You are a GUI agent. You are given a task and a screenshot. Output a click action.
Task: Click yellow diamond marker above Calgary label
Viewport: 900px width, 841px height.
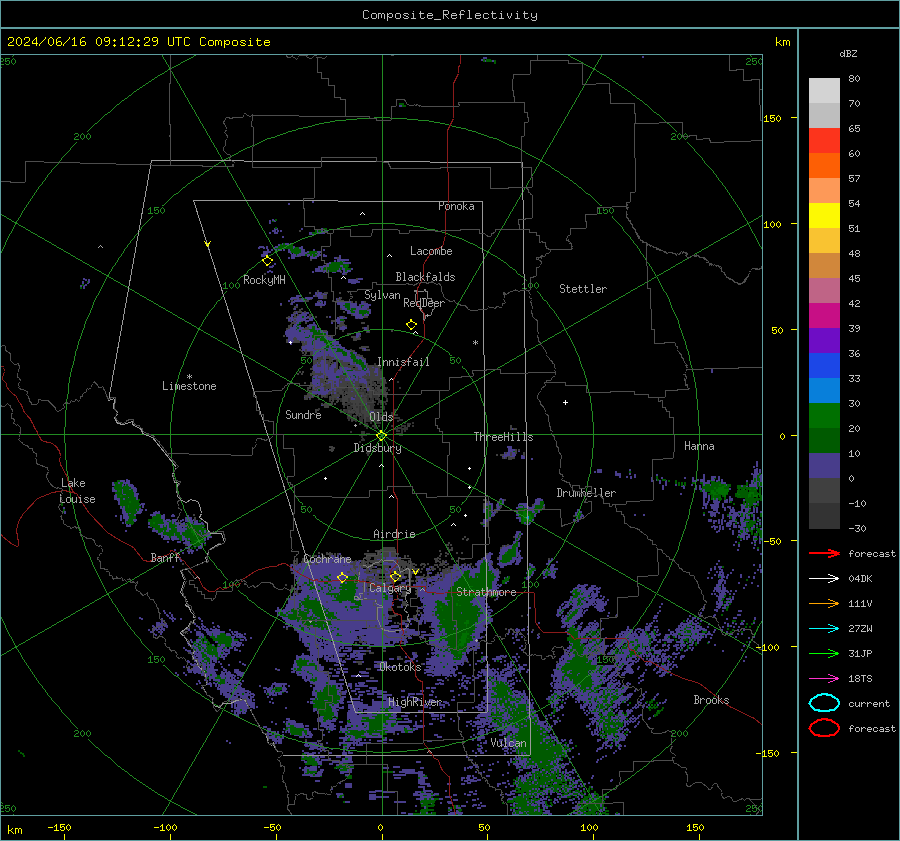[x=395, y=576]
